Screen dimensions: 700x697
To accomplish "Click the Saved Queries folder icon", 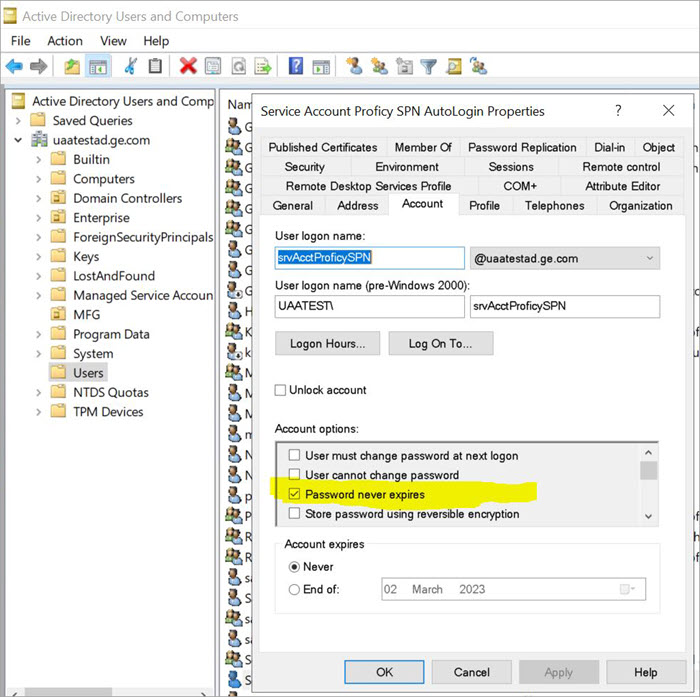I will click(38, 120).
